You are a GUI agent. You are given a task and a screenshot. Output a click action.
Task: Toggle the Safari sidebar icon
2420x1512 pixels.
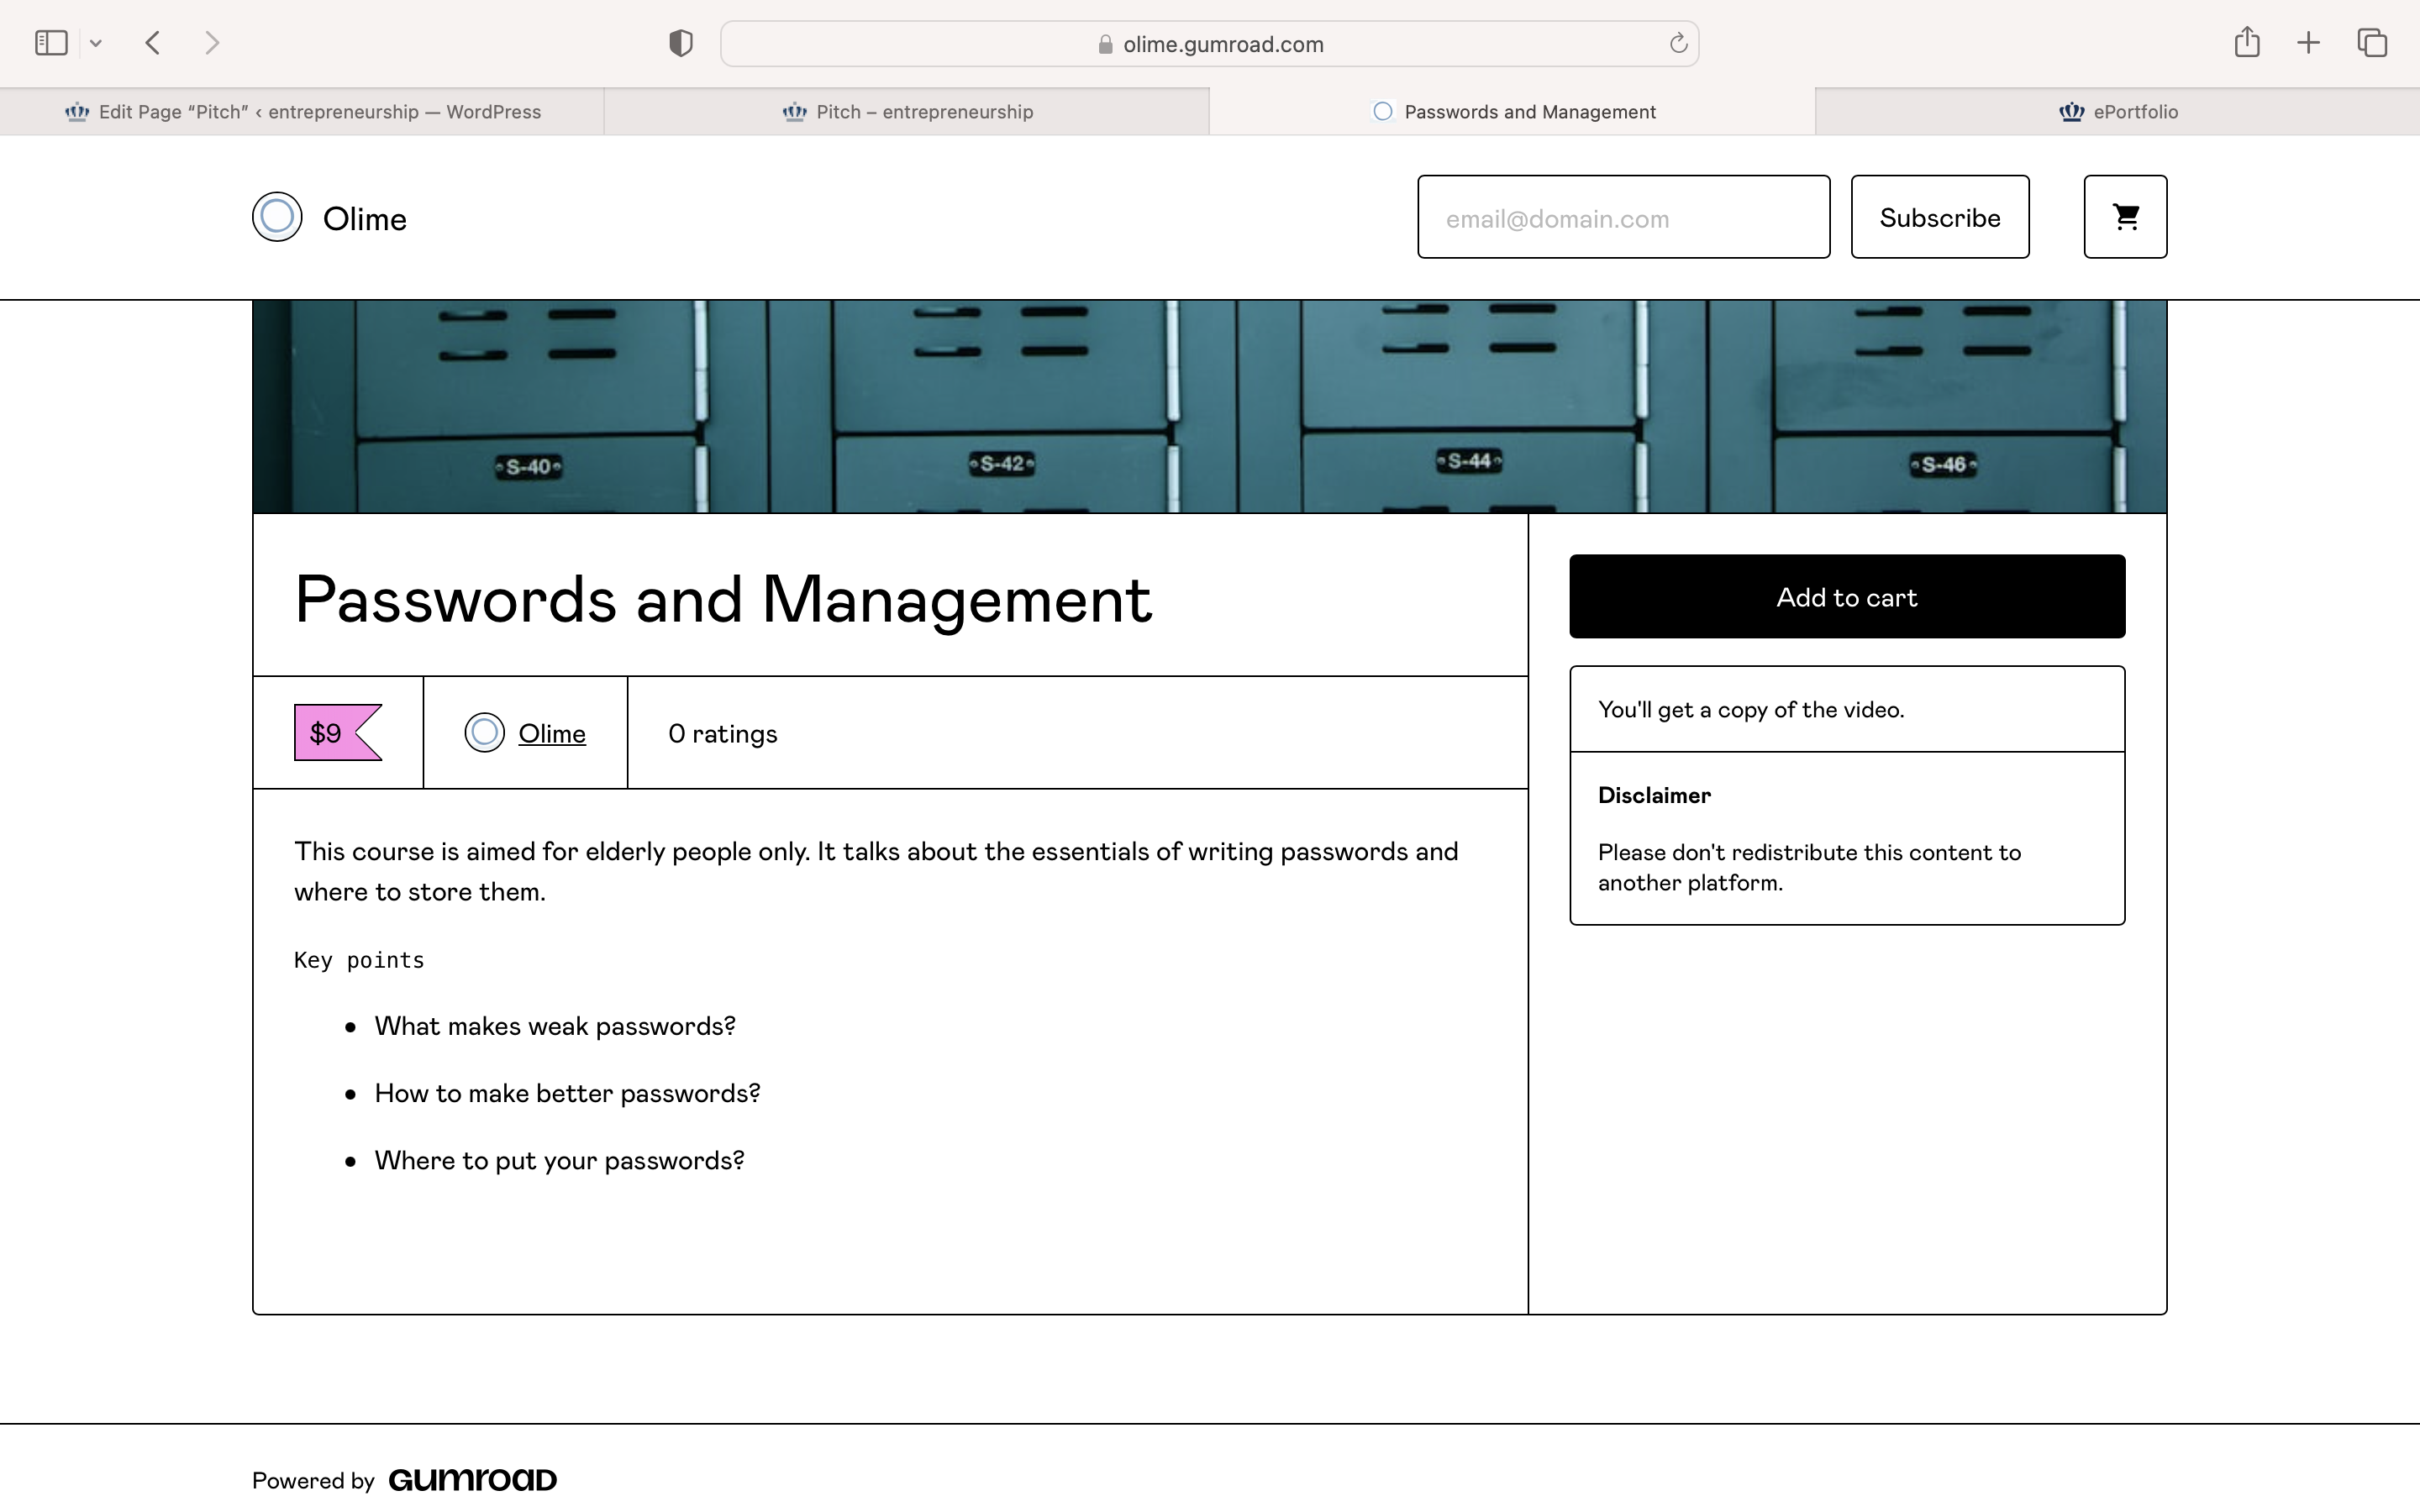[51, 43]
